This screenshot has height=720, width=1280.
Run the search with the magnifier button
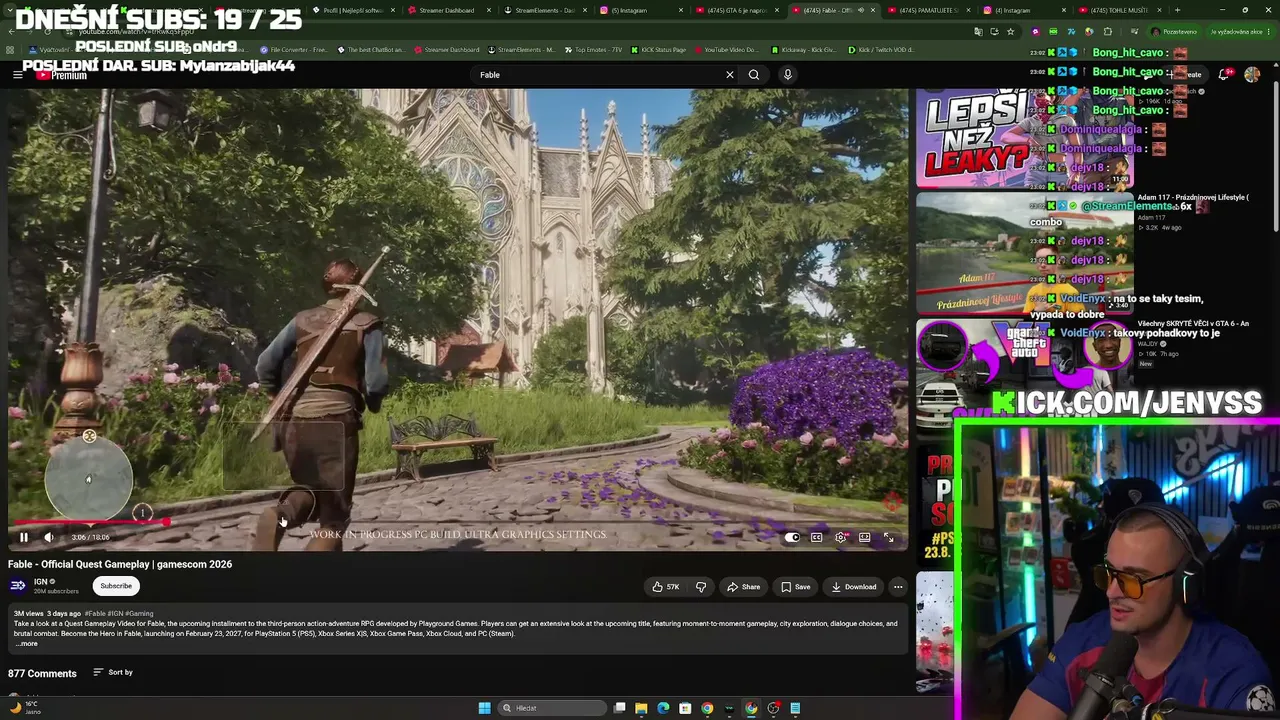(754, 75)
